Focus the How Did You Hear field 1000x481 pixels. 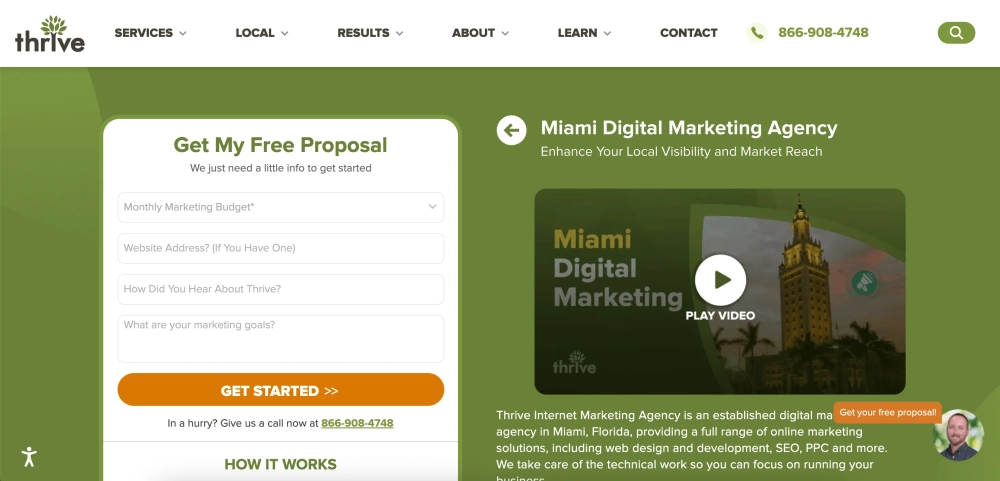(281, 289)
